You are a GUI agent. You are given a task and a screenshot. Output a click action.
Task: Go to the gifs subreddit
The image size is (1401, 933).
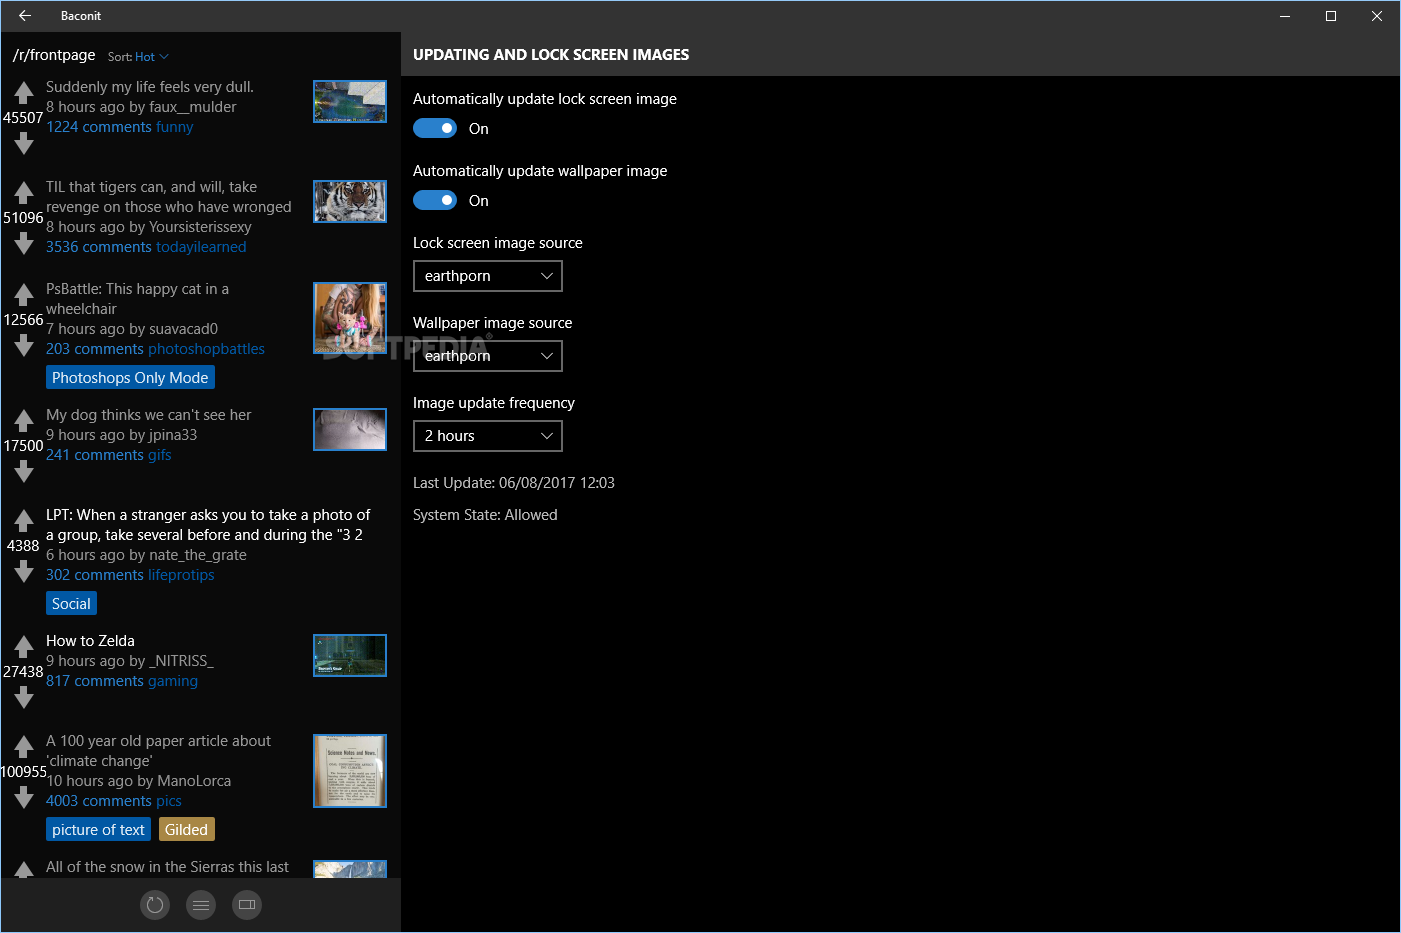[160, 455]
